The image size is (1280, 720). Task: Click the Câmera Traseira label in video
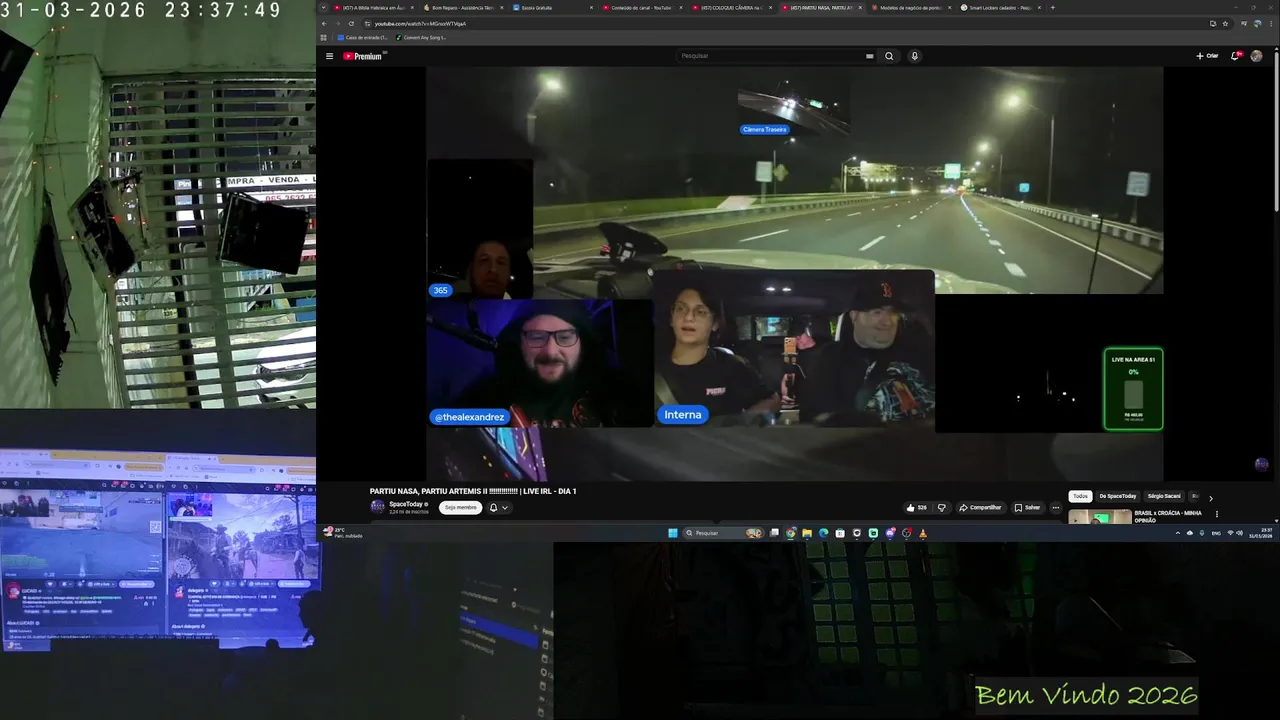click(765, 129)
